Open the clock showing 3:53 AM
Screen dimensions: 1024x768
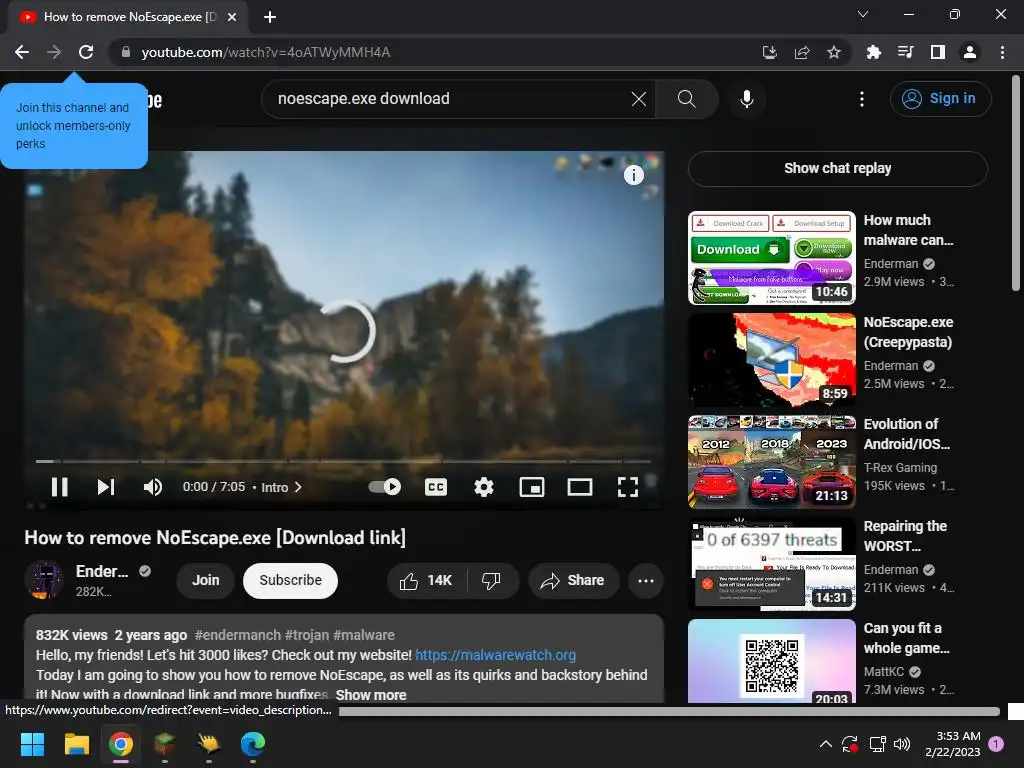(953, 744)
